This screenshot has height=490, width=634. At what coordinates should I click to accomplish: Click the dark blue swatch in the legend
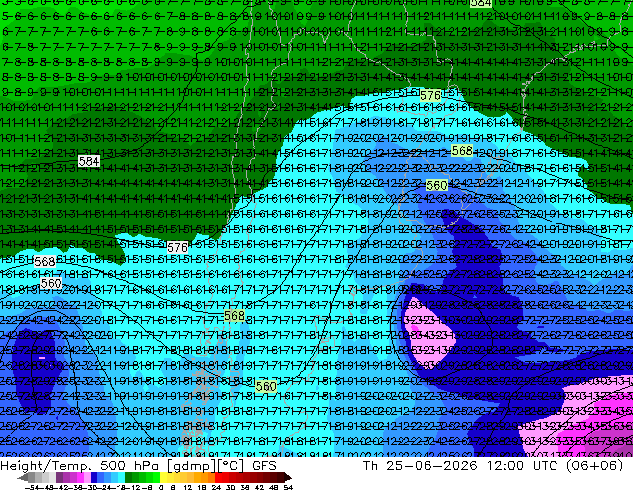click(94, 477)
